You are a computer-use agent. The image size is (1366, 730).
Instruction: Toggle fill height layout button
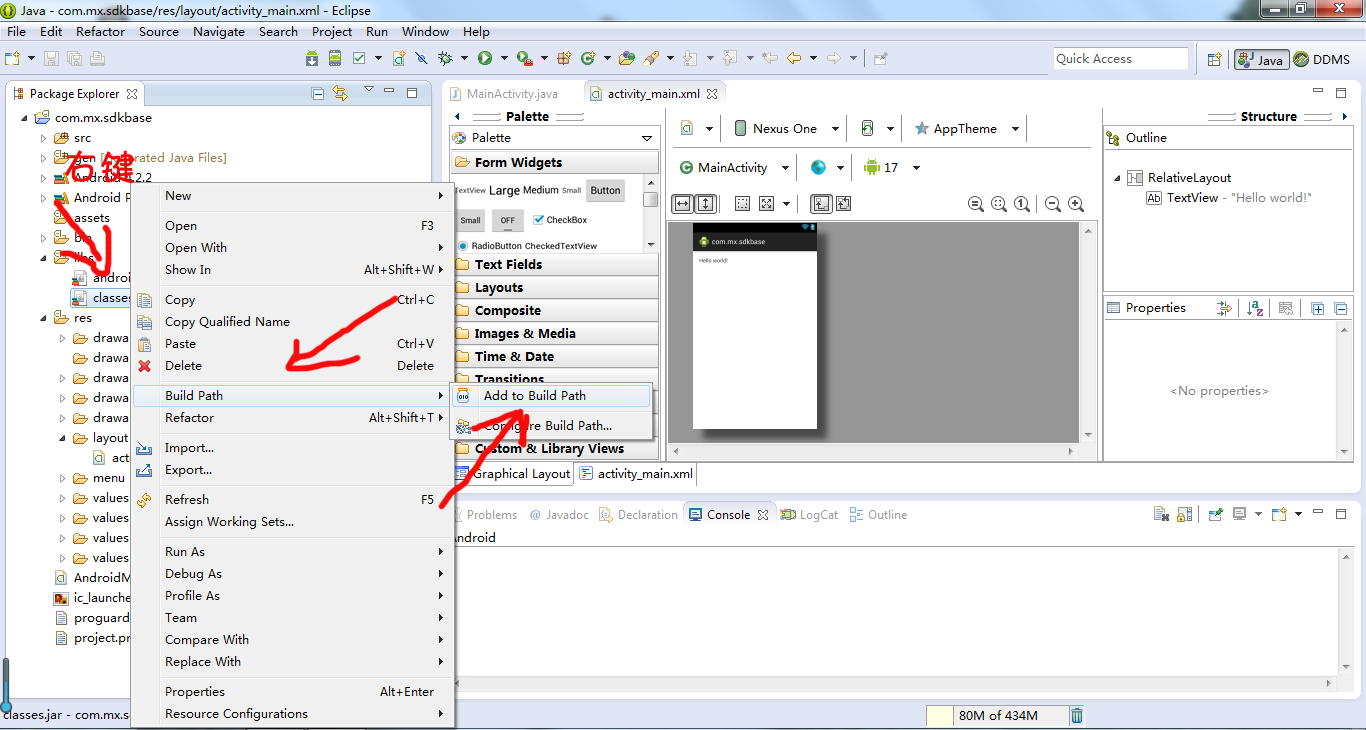tap(705, 204)
